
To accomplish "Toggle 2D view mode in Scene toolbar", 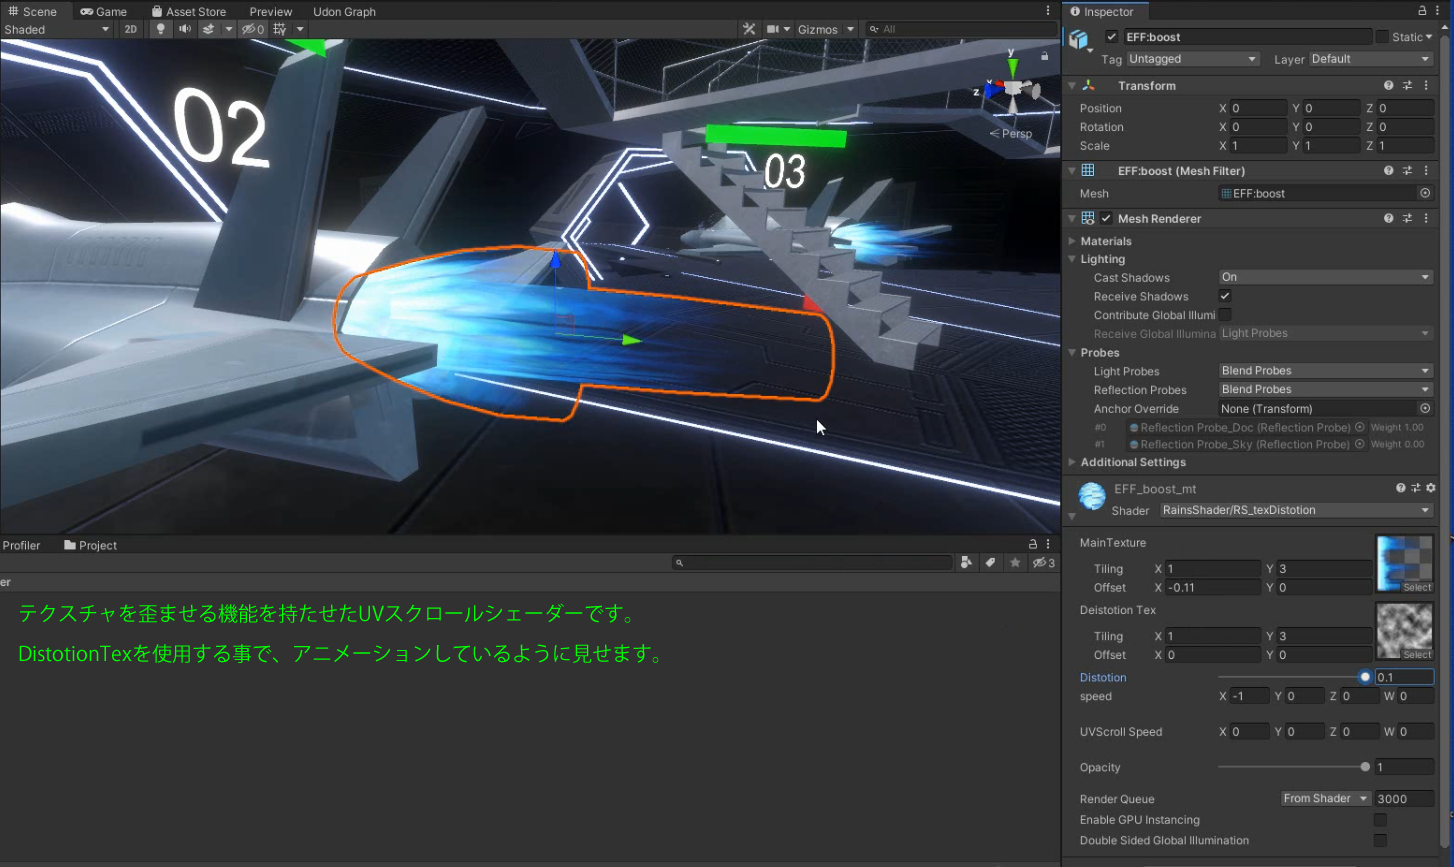I will pyautogui.click(x=131, y=29).
